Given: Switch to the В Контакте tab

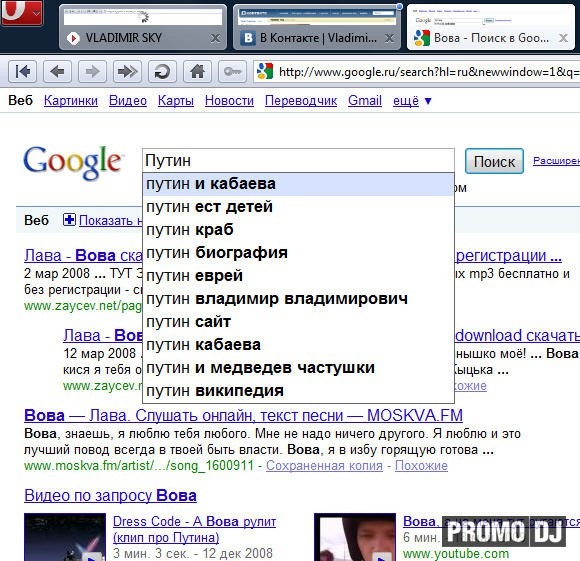Looking at the screenshot, I should 317,27.
